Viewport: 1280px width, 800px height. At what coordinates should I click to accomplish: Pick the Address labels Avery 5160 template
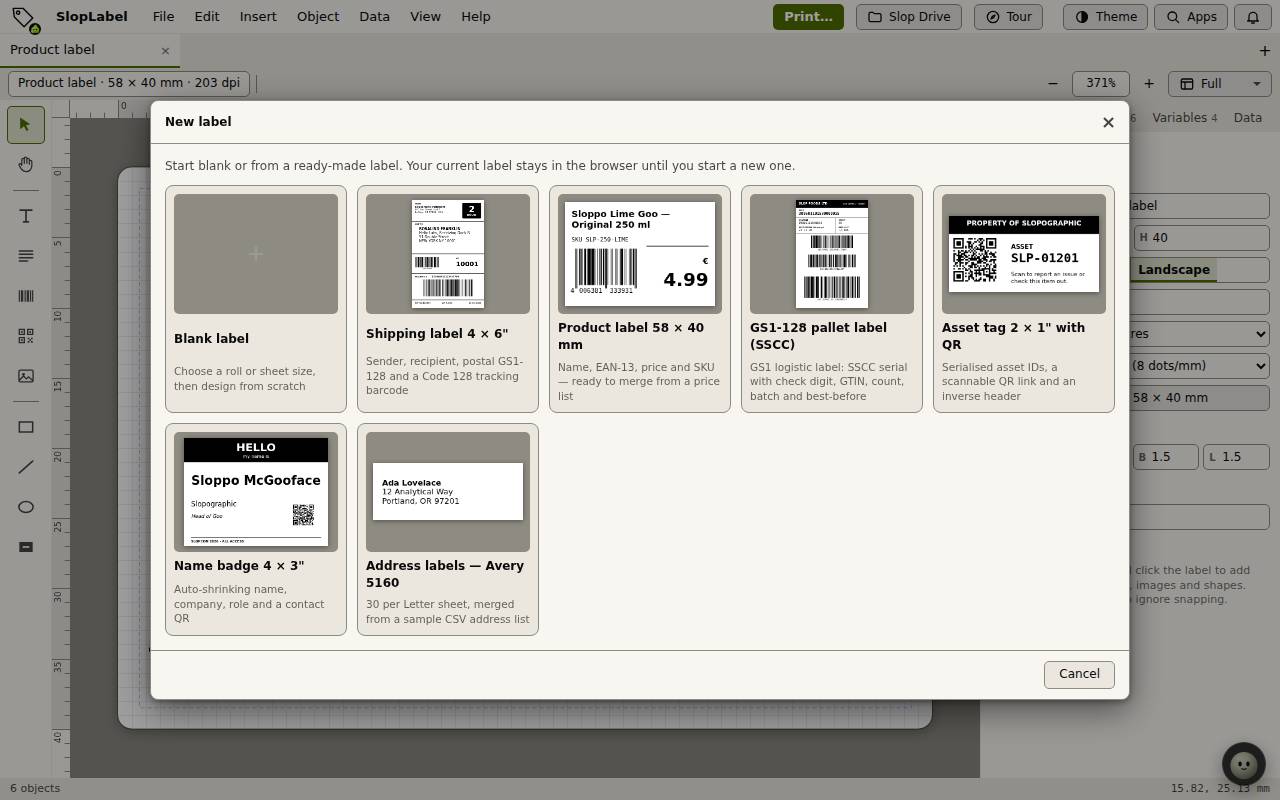pos(448,530)
